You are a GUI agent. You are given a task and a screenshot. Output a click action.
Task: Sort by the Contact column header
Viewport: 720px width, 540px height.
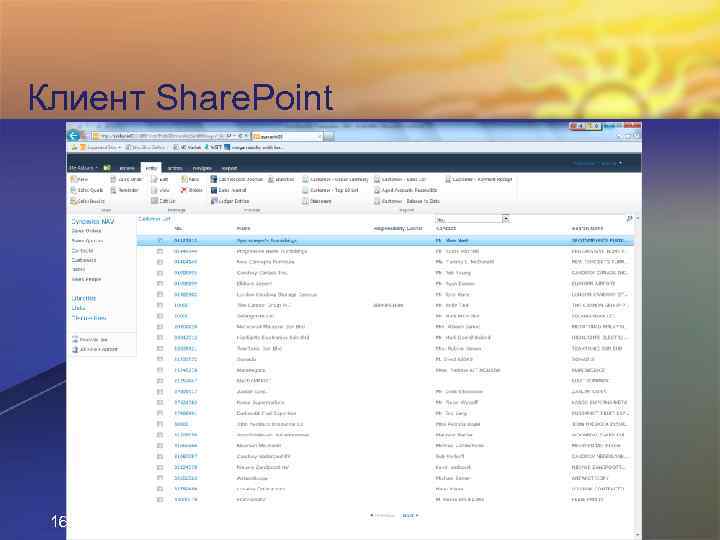point(445,229)
